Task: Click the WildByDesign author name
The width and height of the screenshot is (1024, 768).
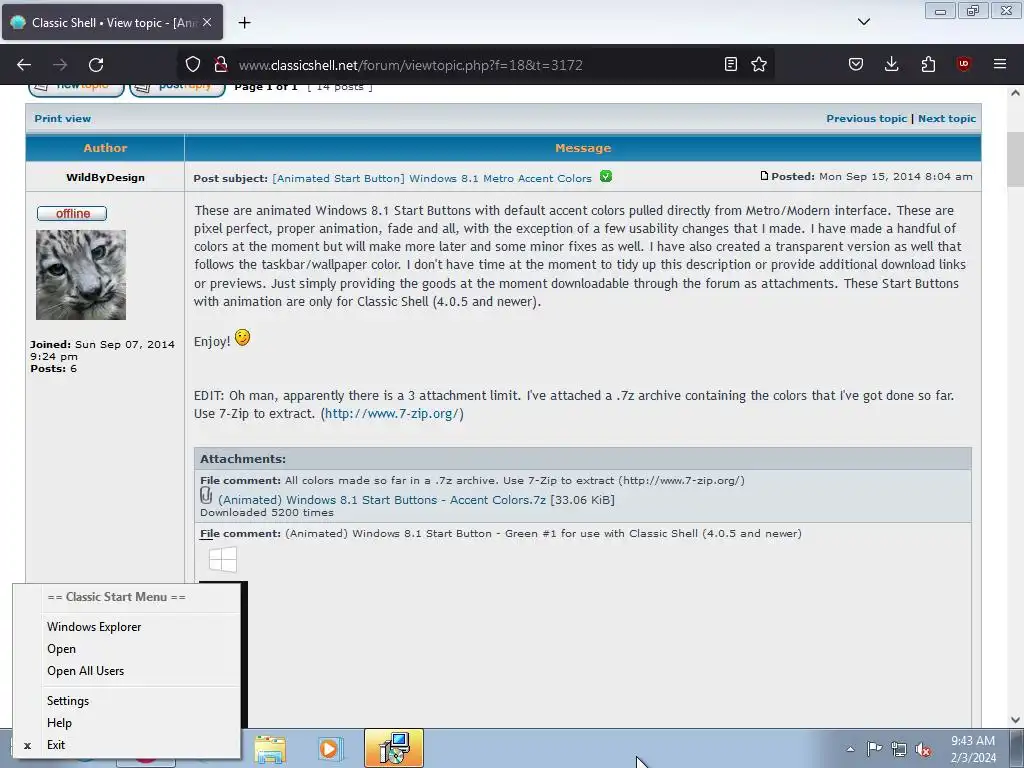Action: point(105,178)
